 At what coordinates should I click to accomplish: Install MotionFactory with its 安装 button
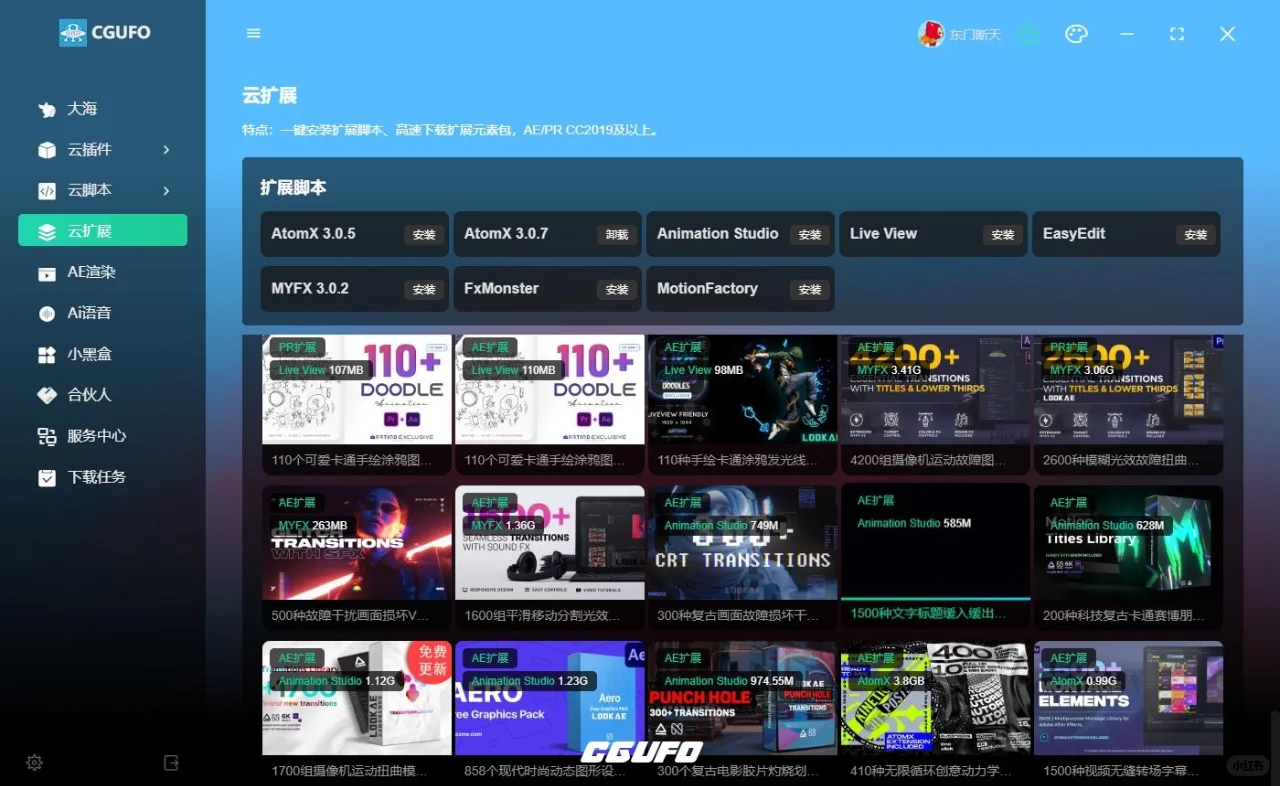(809, 288)
